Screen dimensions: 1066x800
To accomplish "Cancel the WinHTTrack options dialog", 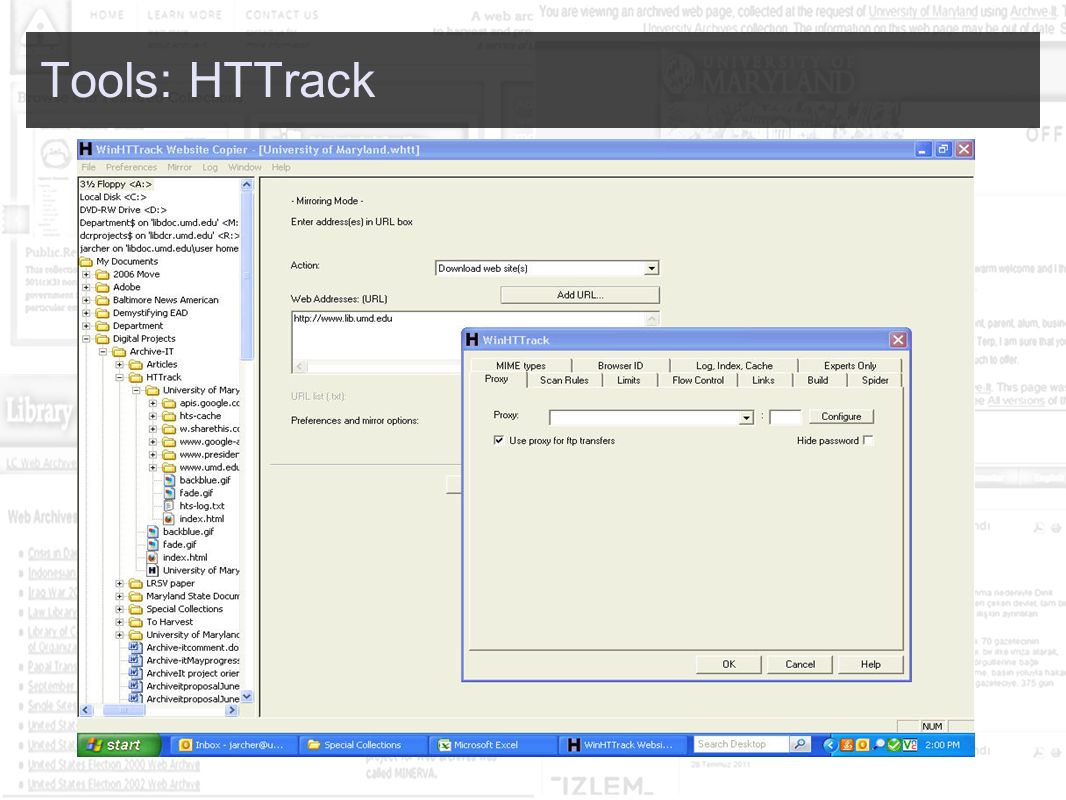I will click(800, 664).
